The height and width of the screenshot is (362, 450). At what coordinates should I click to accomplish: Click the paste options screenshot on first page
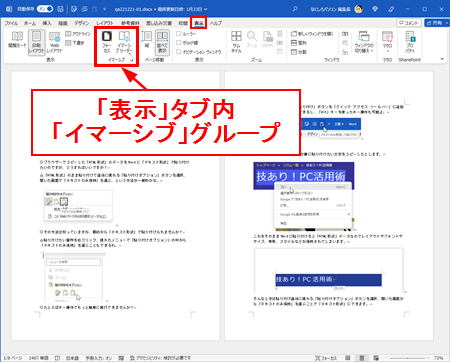click(x=78, y=206)
